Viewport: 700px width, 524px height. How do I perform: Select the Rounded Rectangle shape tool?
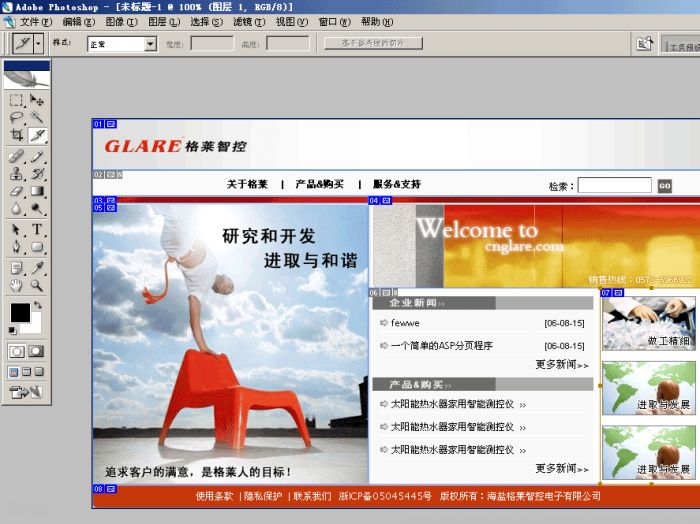(x=37, y=247)
